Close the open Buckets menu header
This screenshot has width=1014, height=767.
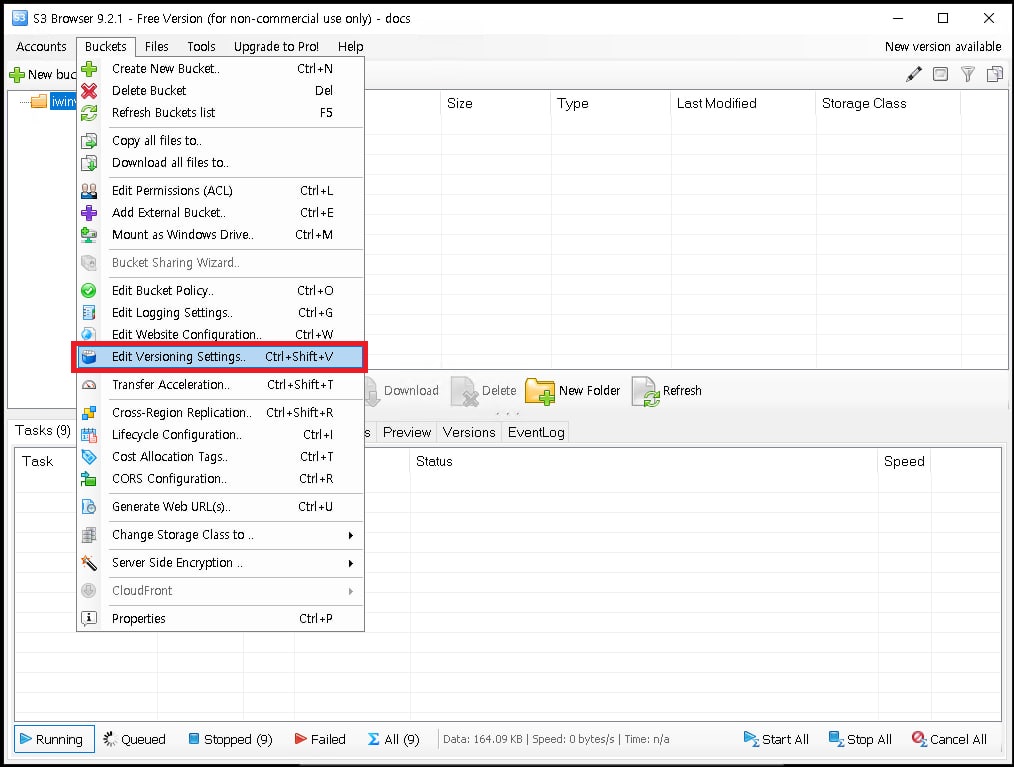pyautogui.click(x=105, y=47)
